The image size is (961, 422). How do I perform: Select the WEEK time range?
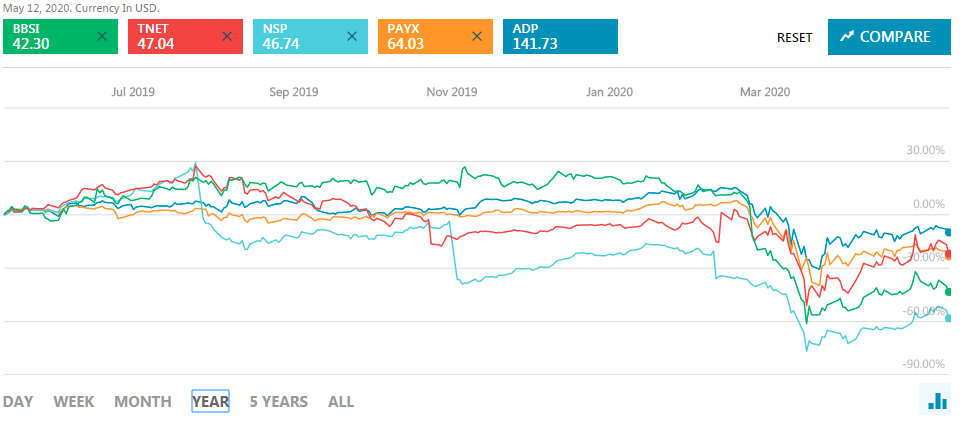(74, 402)
